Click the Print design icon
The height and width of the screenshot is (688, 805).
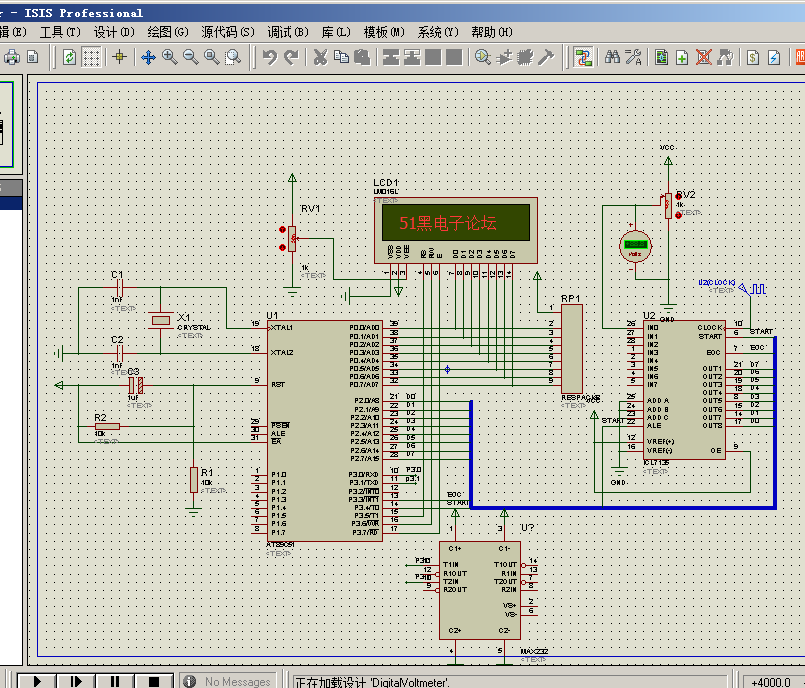point(12,57)
